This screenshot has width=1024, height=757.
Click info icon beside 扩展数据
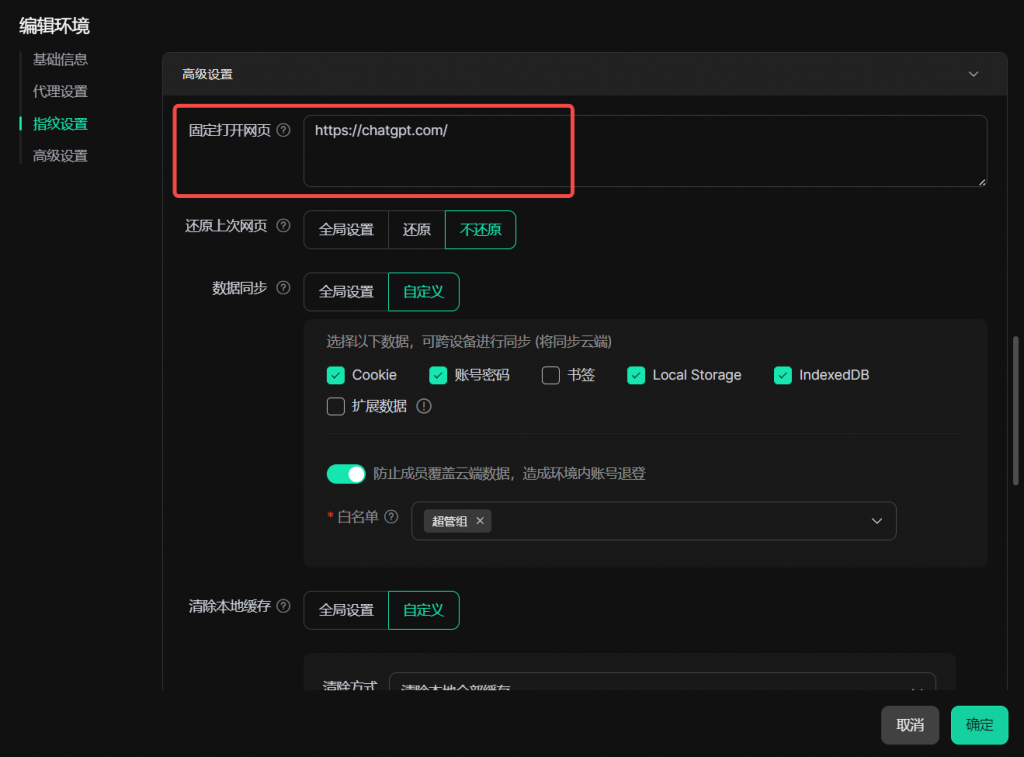[423, 406]
